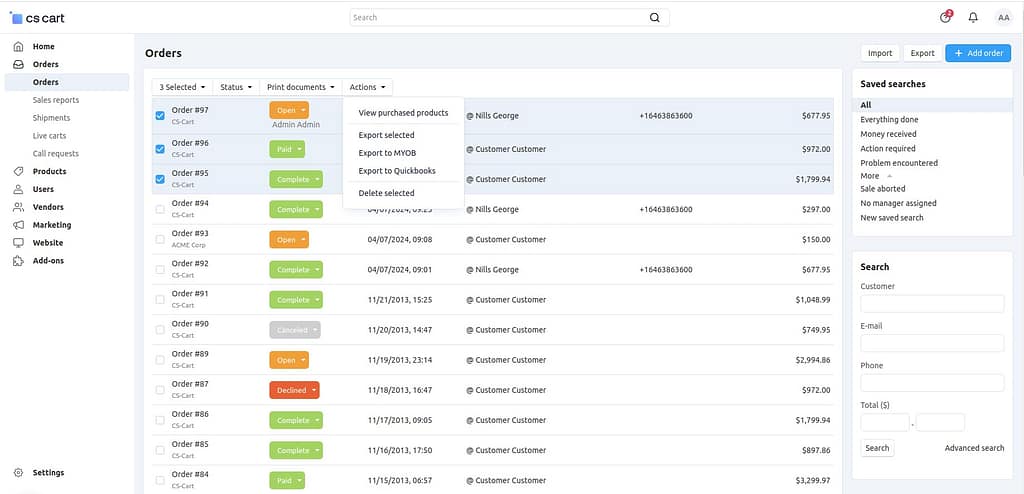Select New saved search
The height and width of the screenshot is (494, 1024).
point(891,218)
